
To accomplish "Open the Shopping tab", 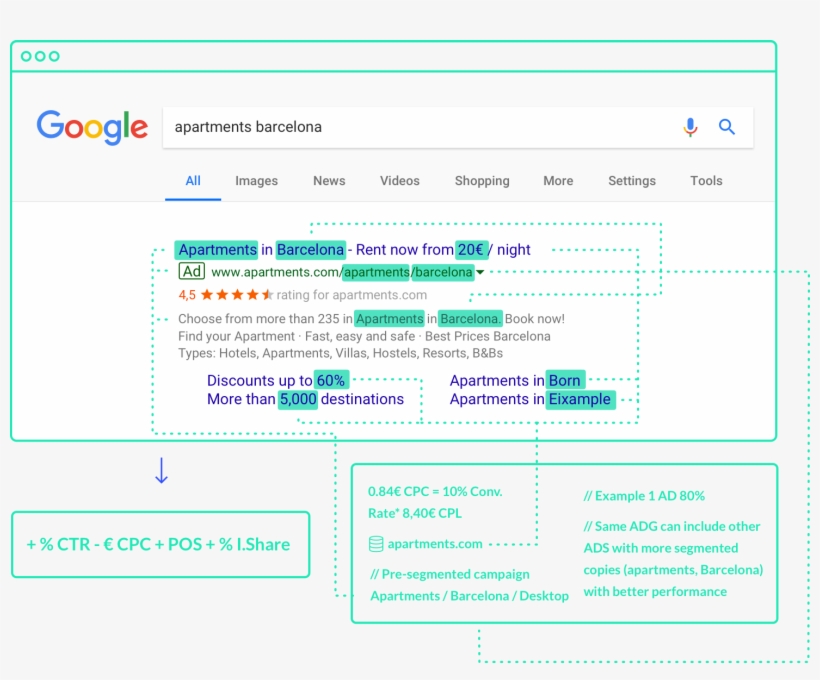I will click(482, 181).
